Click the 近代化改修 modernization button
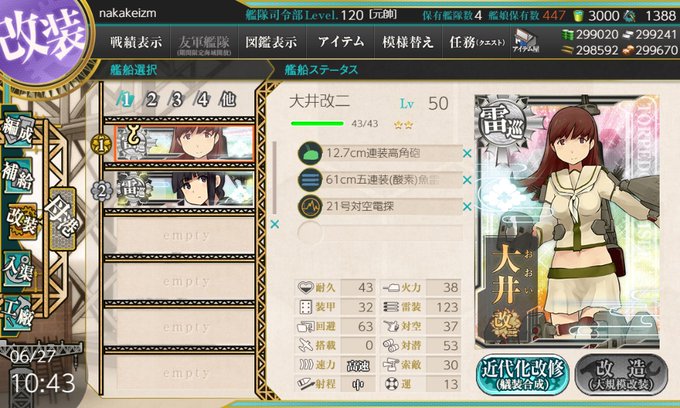680x408 pixels. (x=523, y=375)
